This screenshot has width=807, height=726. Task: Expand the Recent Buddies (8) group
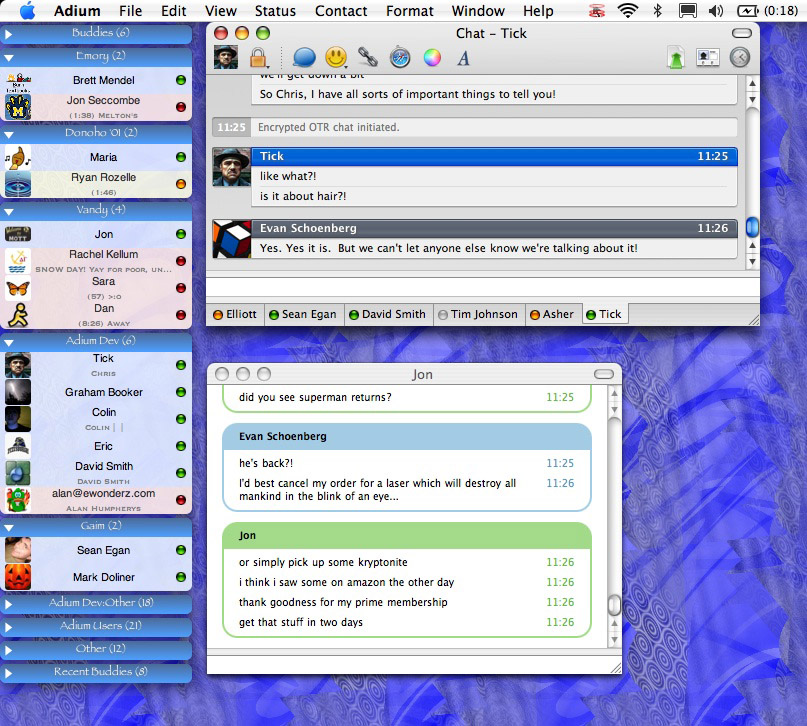pos(95,672)
